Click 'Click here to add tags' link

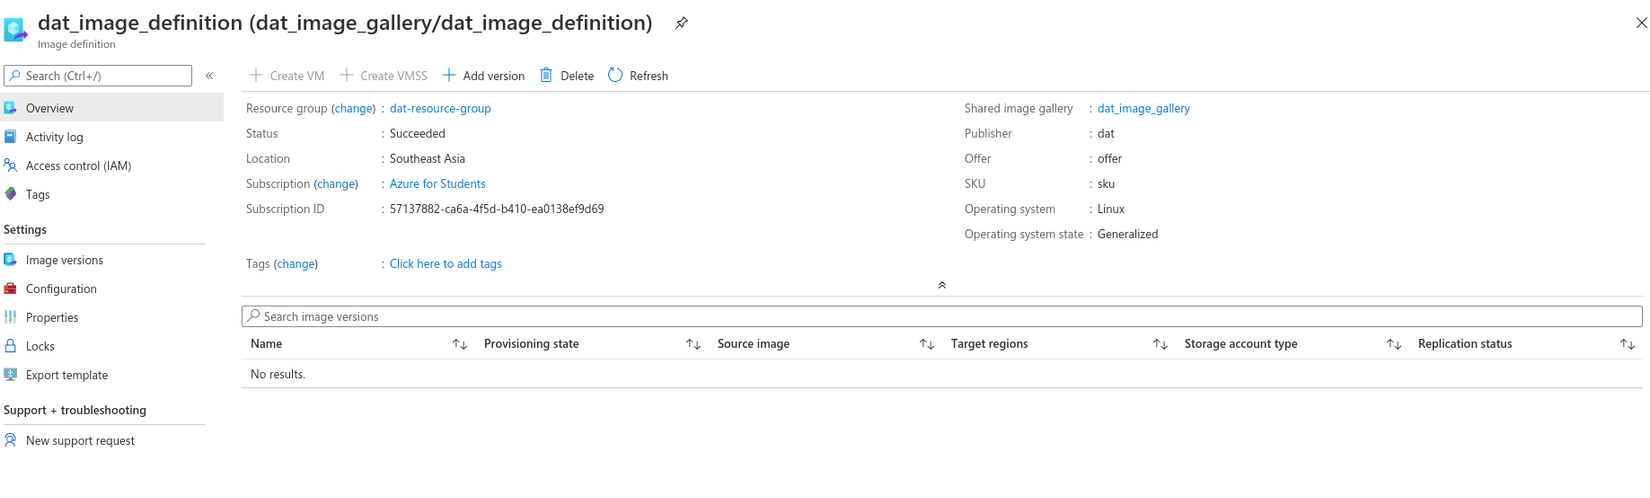click(x=445, y=264)
